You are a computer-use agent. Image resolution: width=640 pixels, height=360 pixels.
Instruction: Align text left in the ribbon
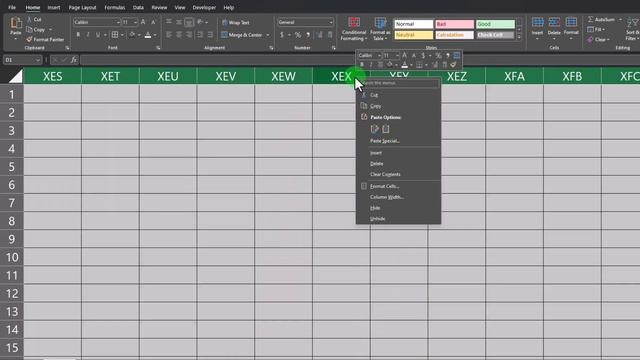(x=169, y=35)
